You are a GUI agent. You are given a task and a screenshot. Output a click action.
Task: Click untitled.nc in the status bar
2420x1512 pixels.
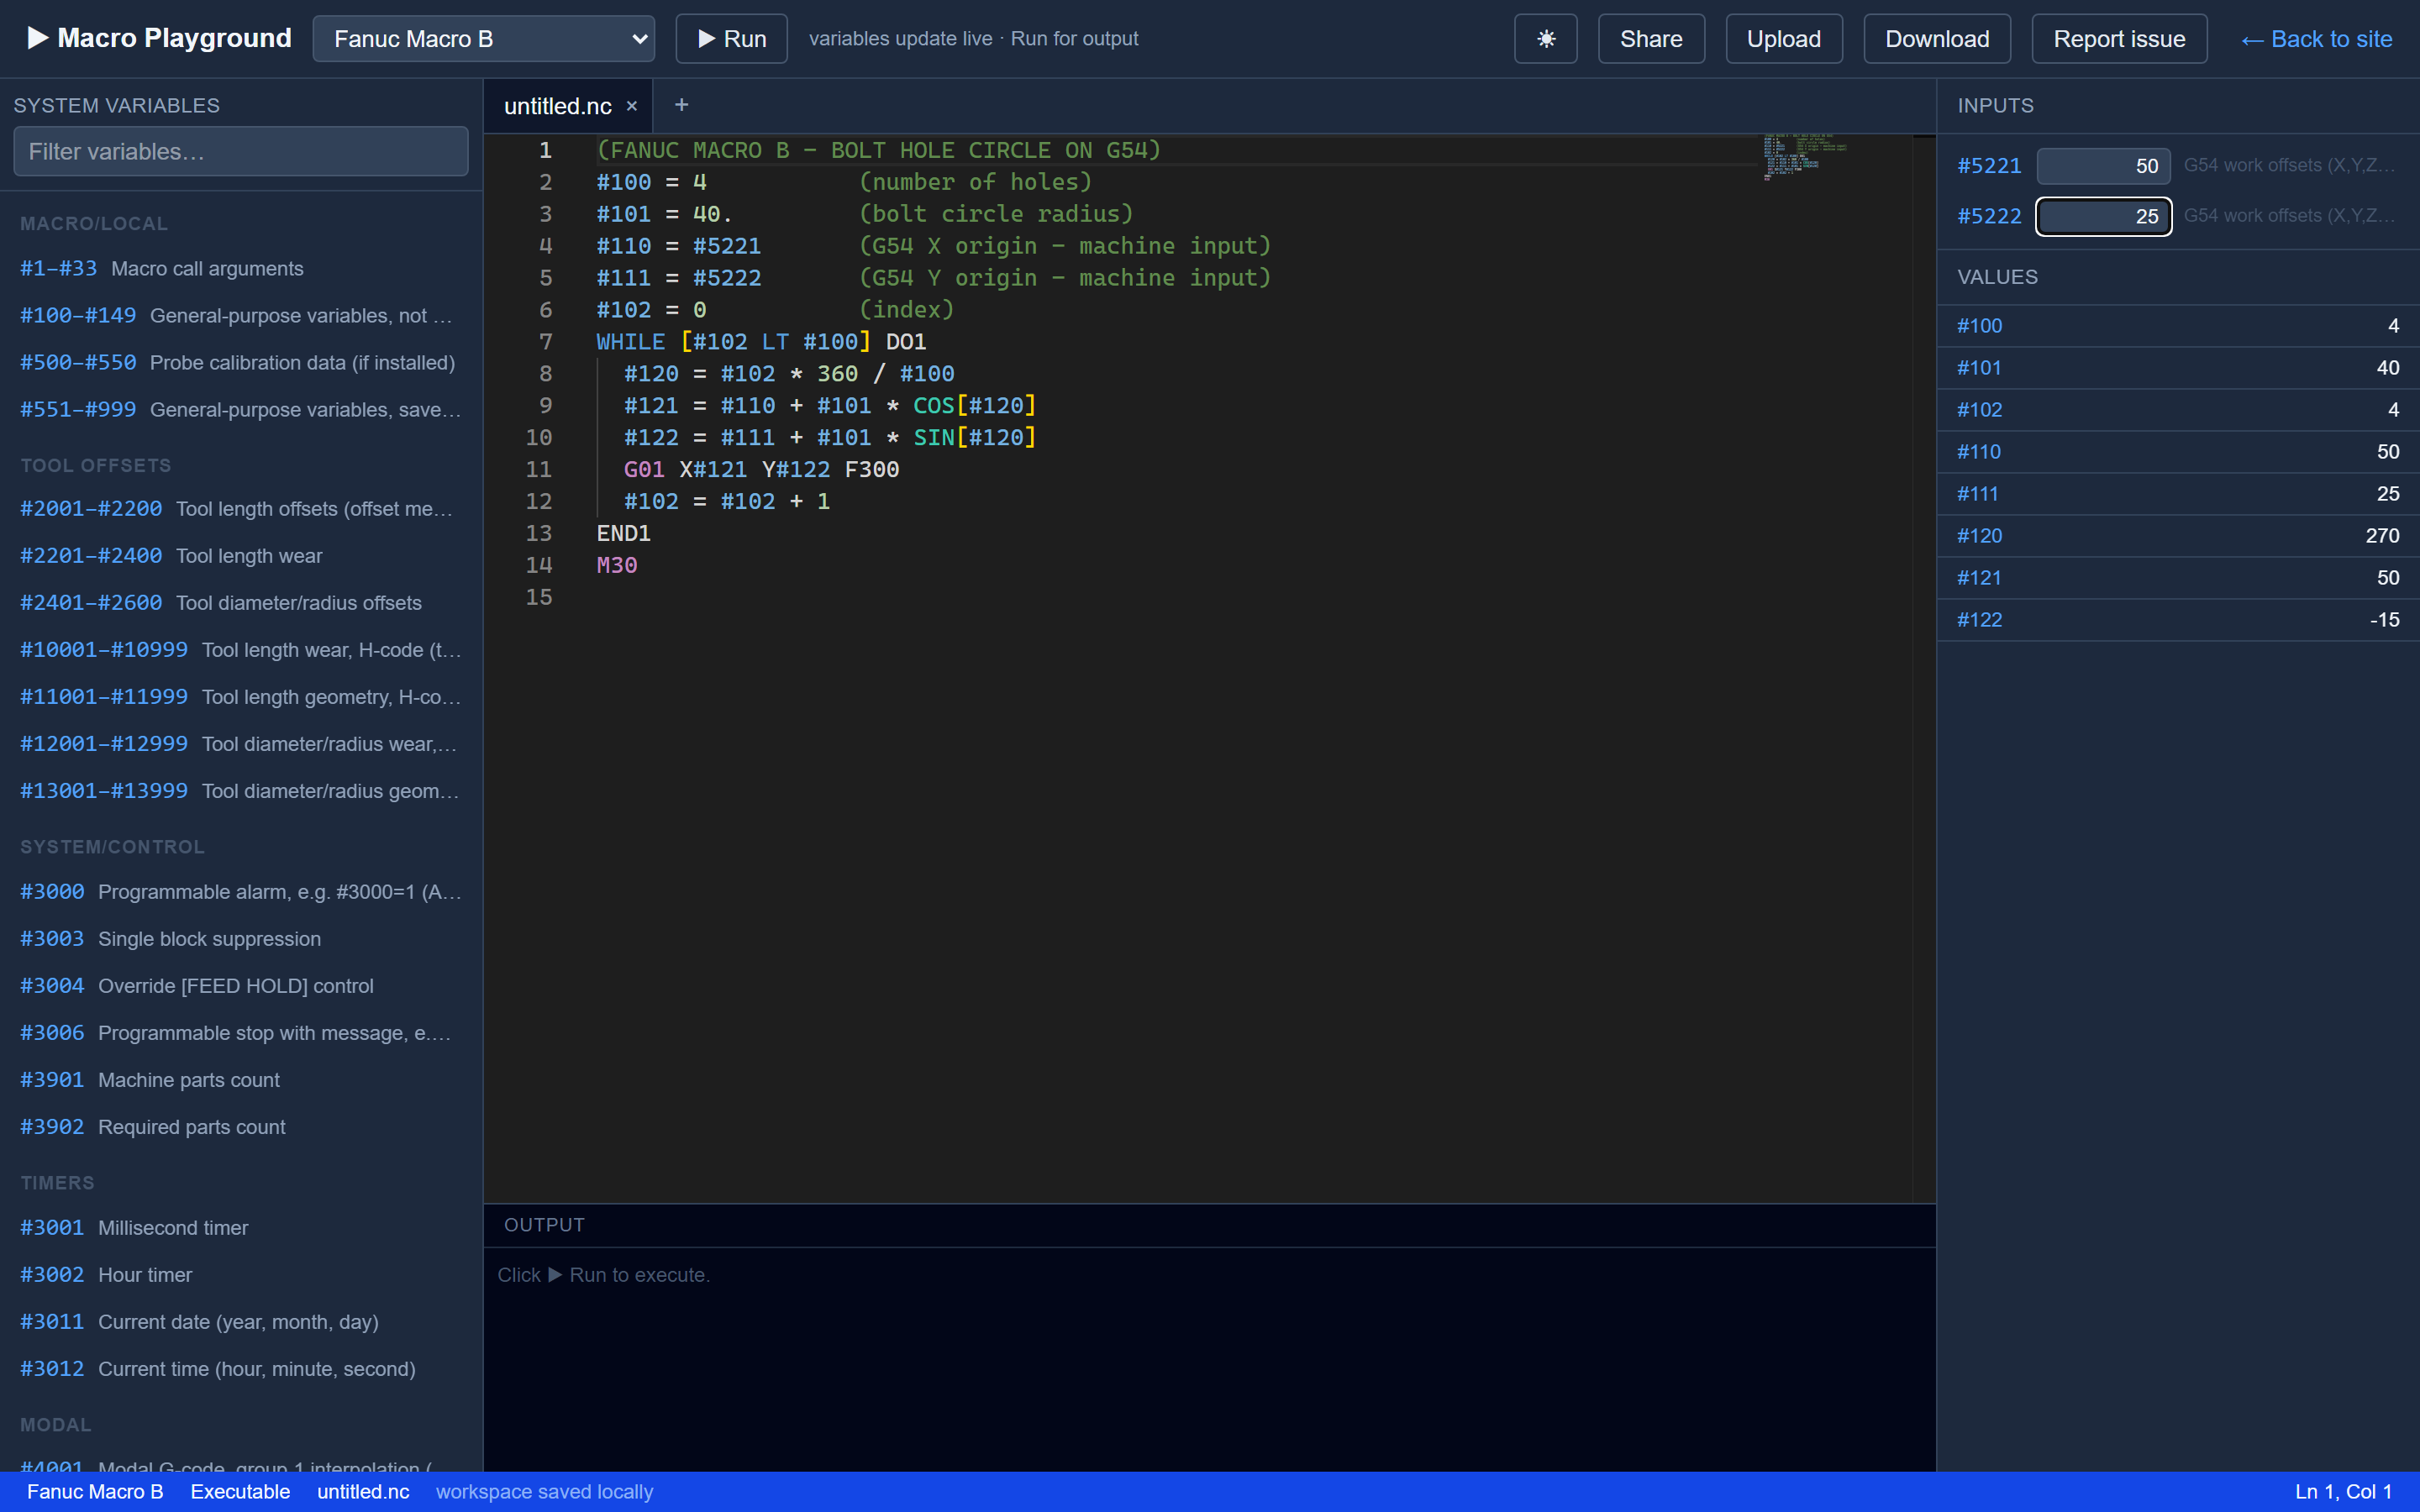[363, 1492]
